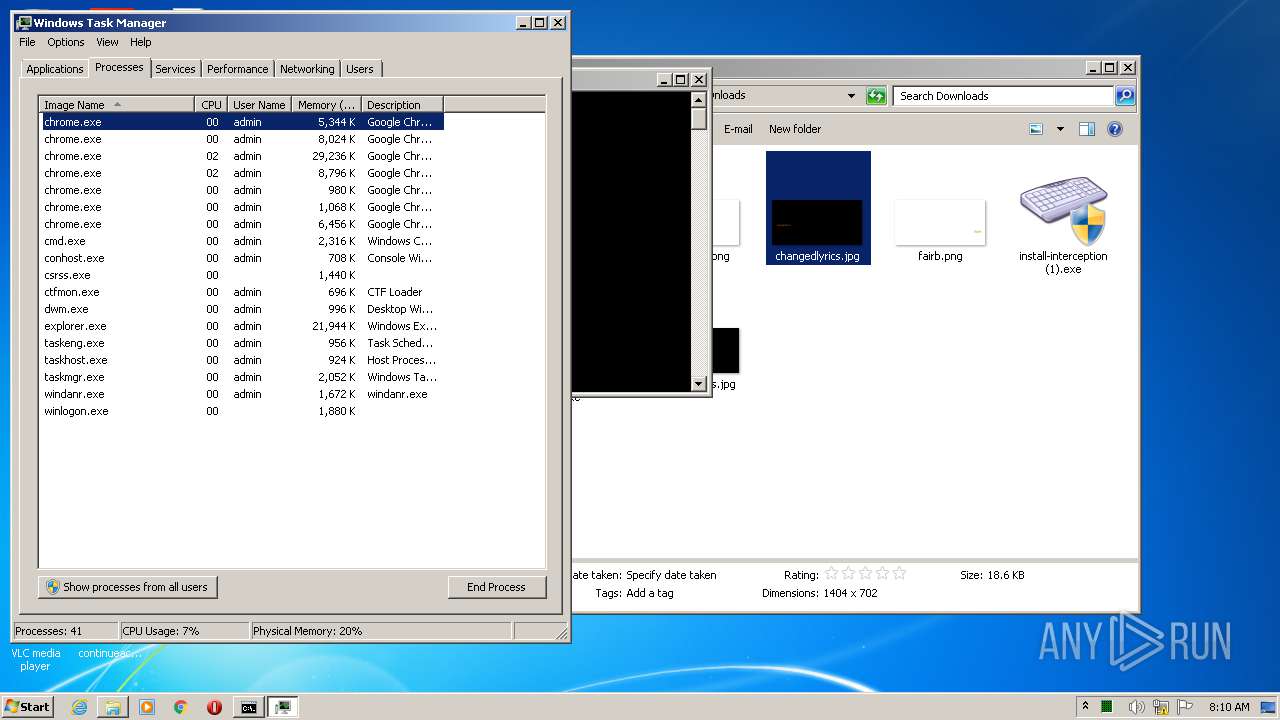Select the taskhost.exe process row
1280x720 pixels.
(241, 360)
